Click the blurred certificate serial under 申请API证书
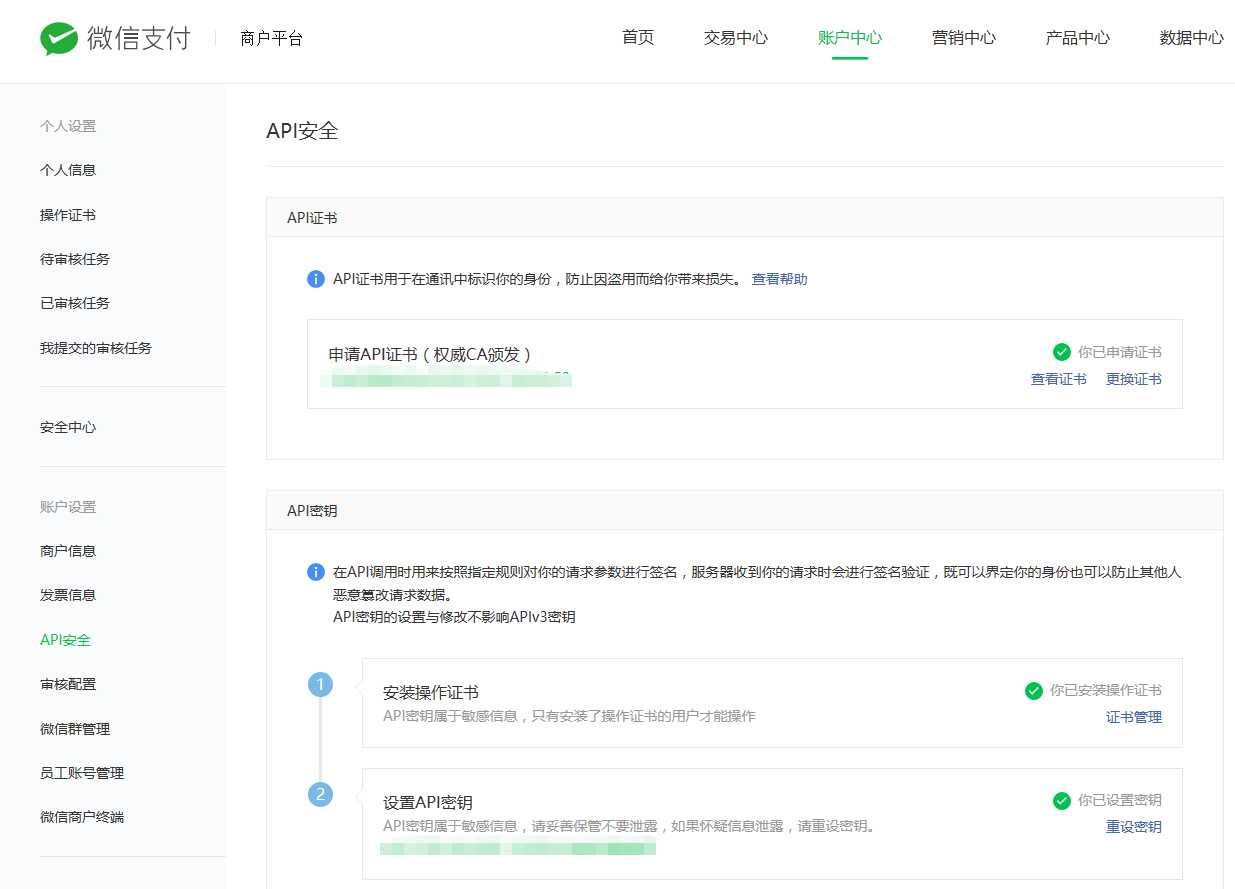The width and height of the screenshot is (1235, 889). click(x=446, y=379)
